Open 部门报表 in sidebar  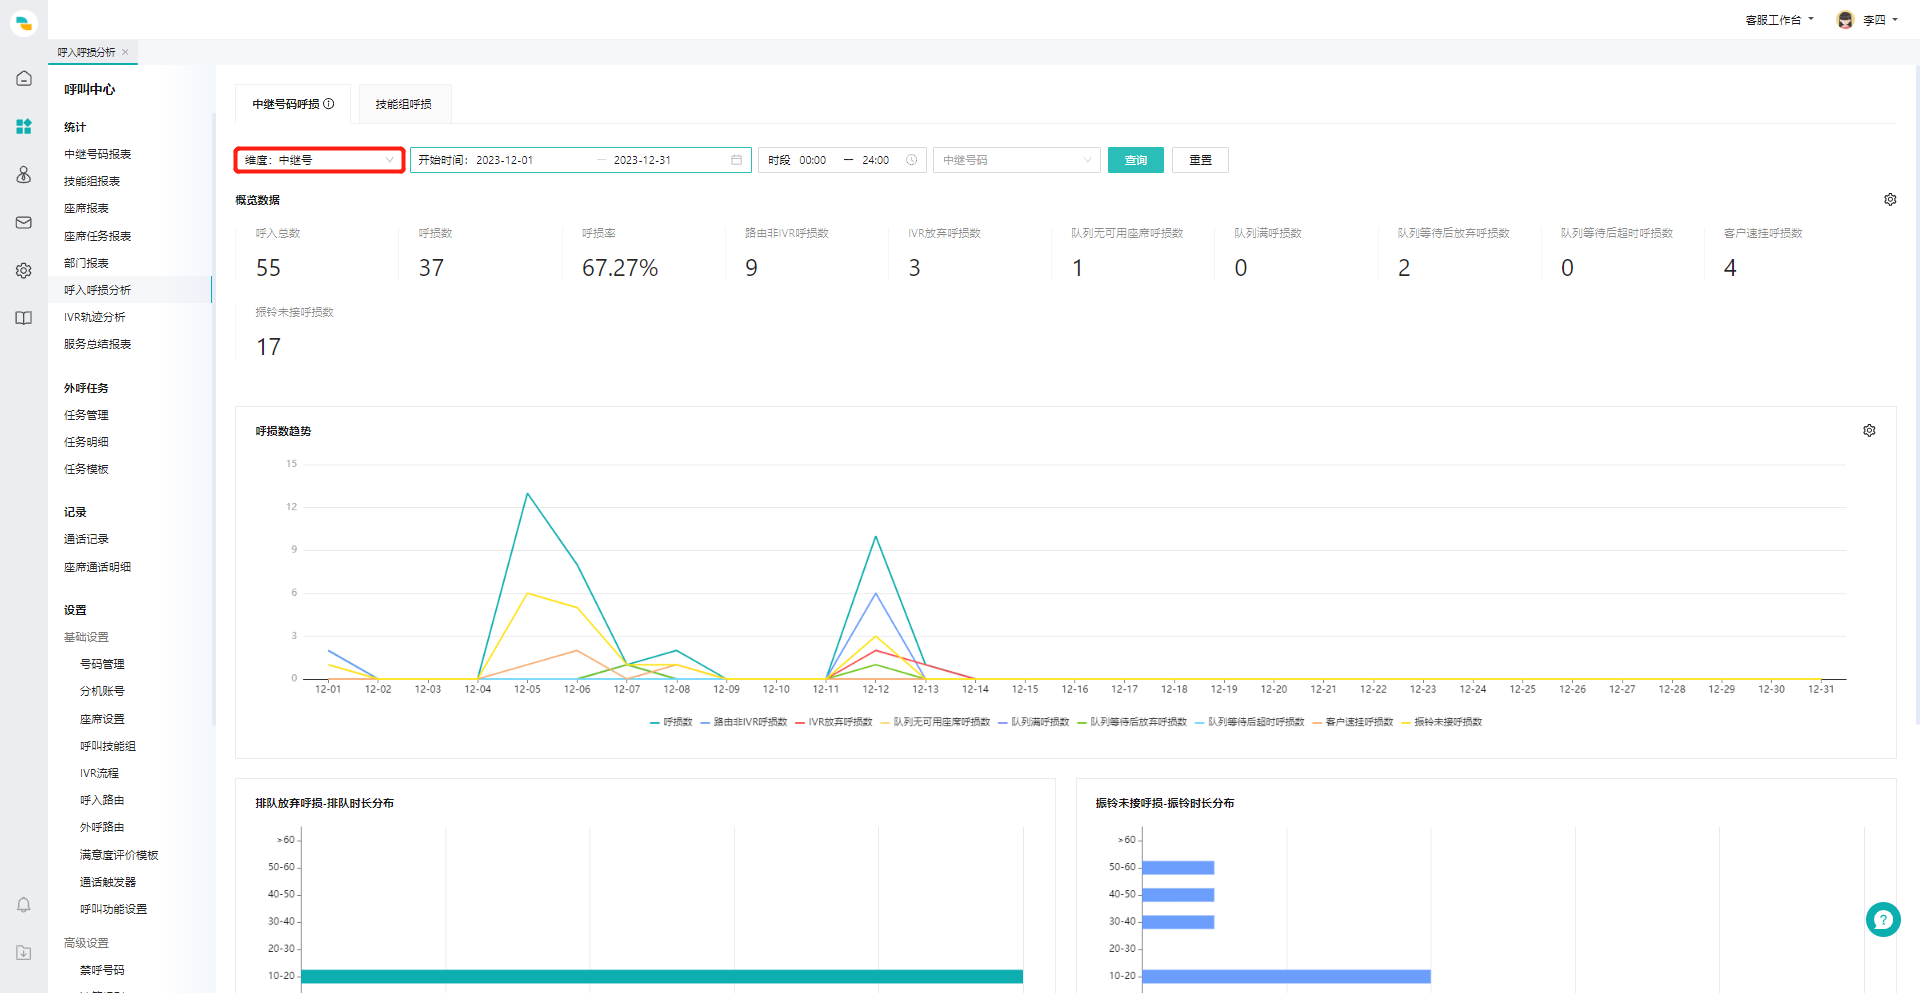coord(87,263)
